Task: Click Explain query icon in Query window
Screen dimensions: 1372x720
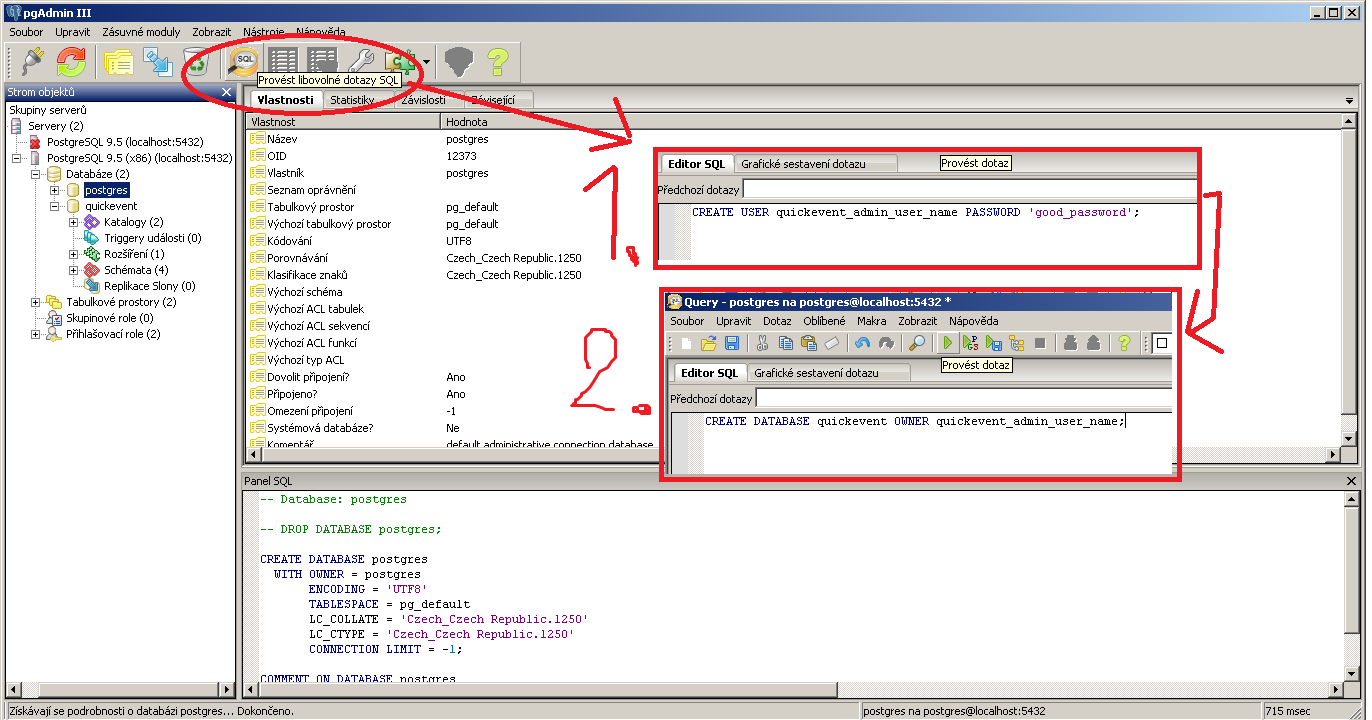Action: pos(1017,343)
